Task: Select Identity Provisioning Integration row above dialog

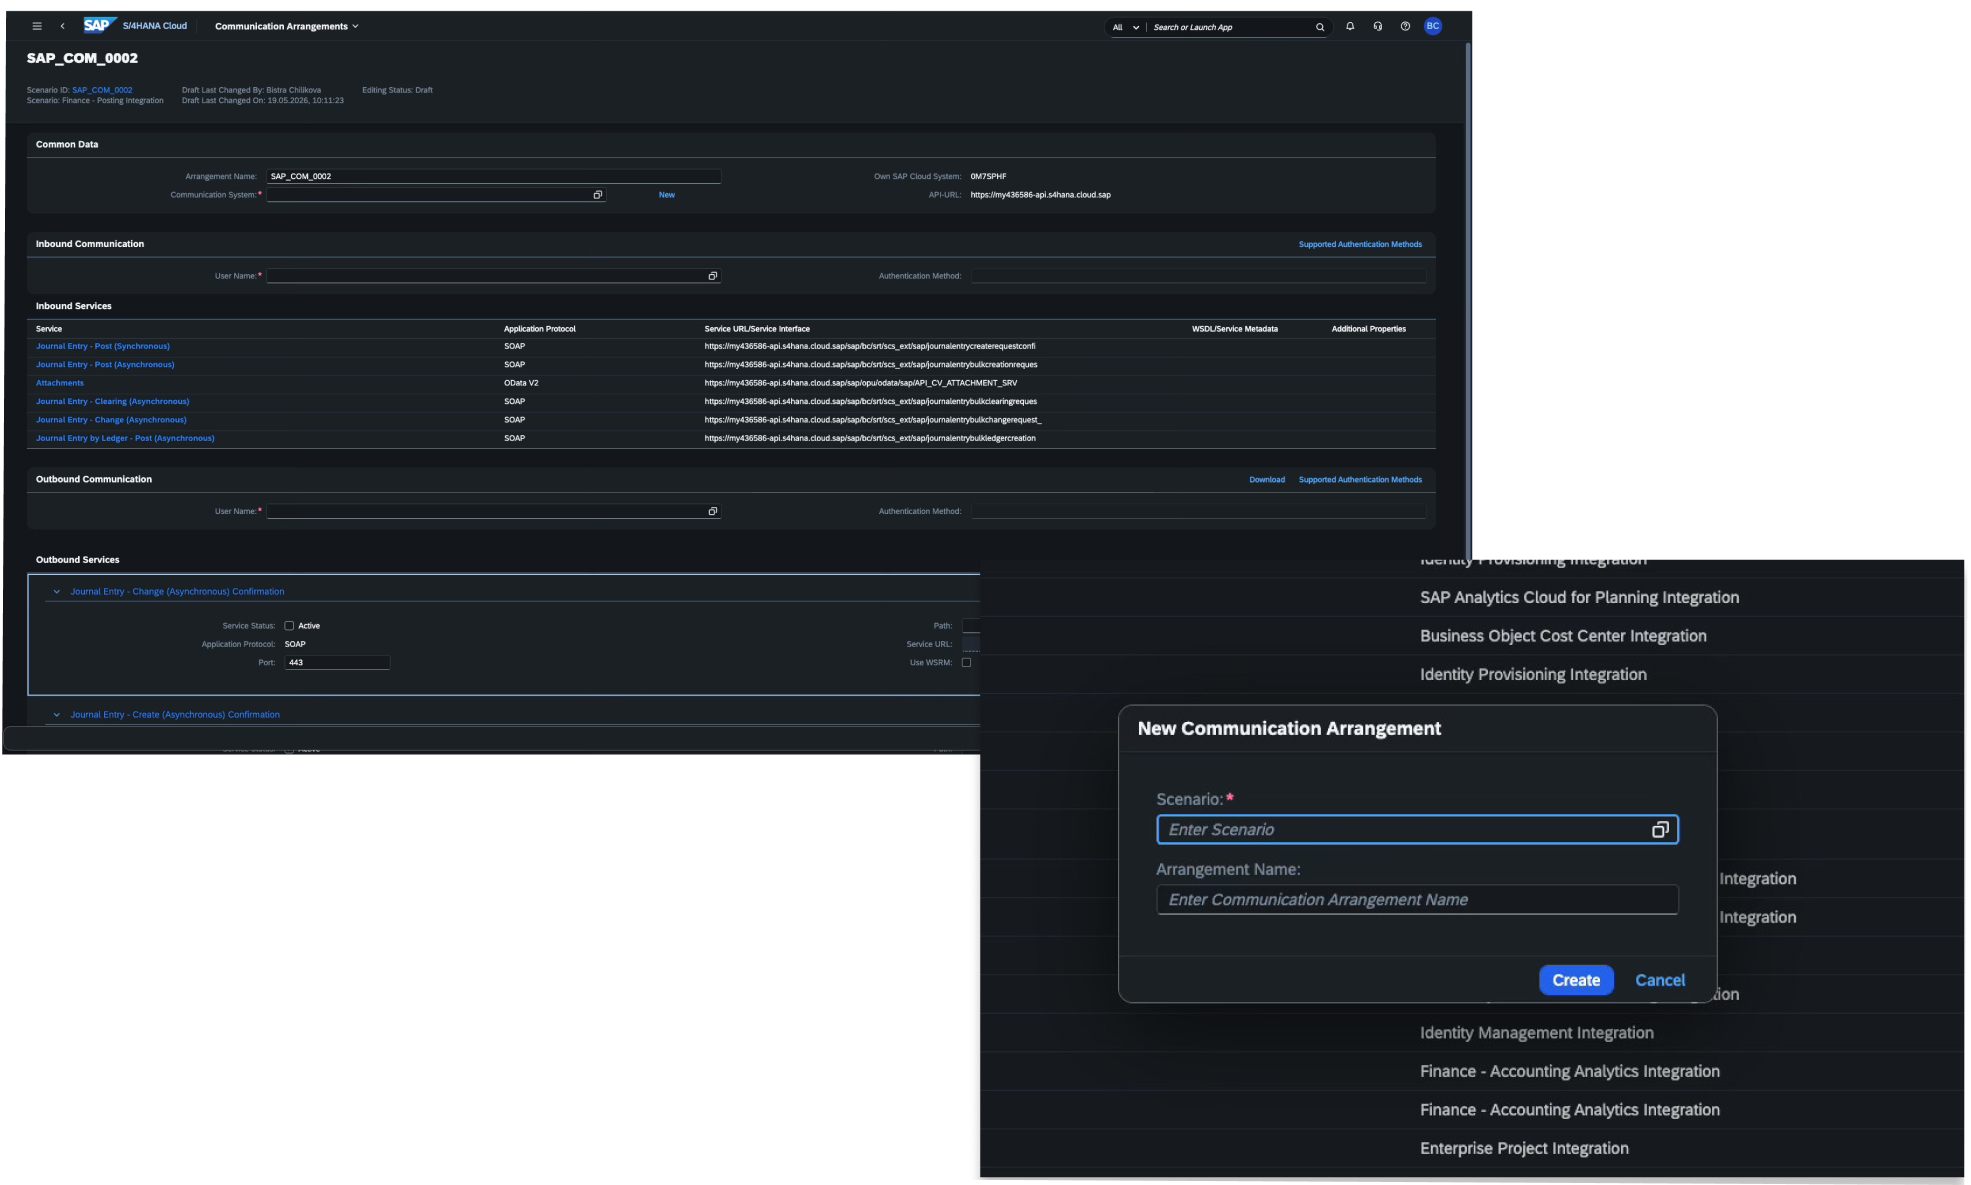Action: point(1472,674)
